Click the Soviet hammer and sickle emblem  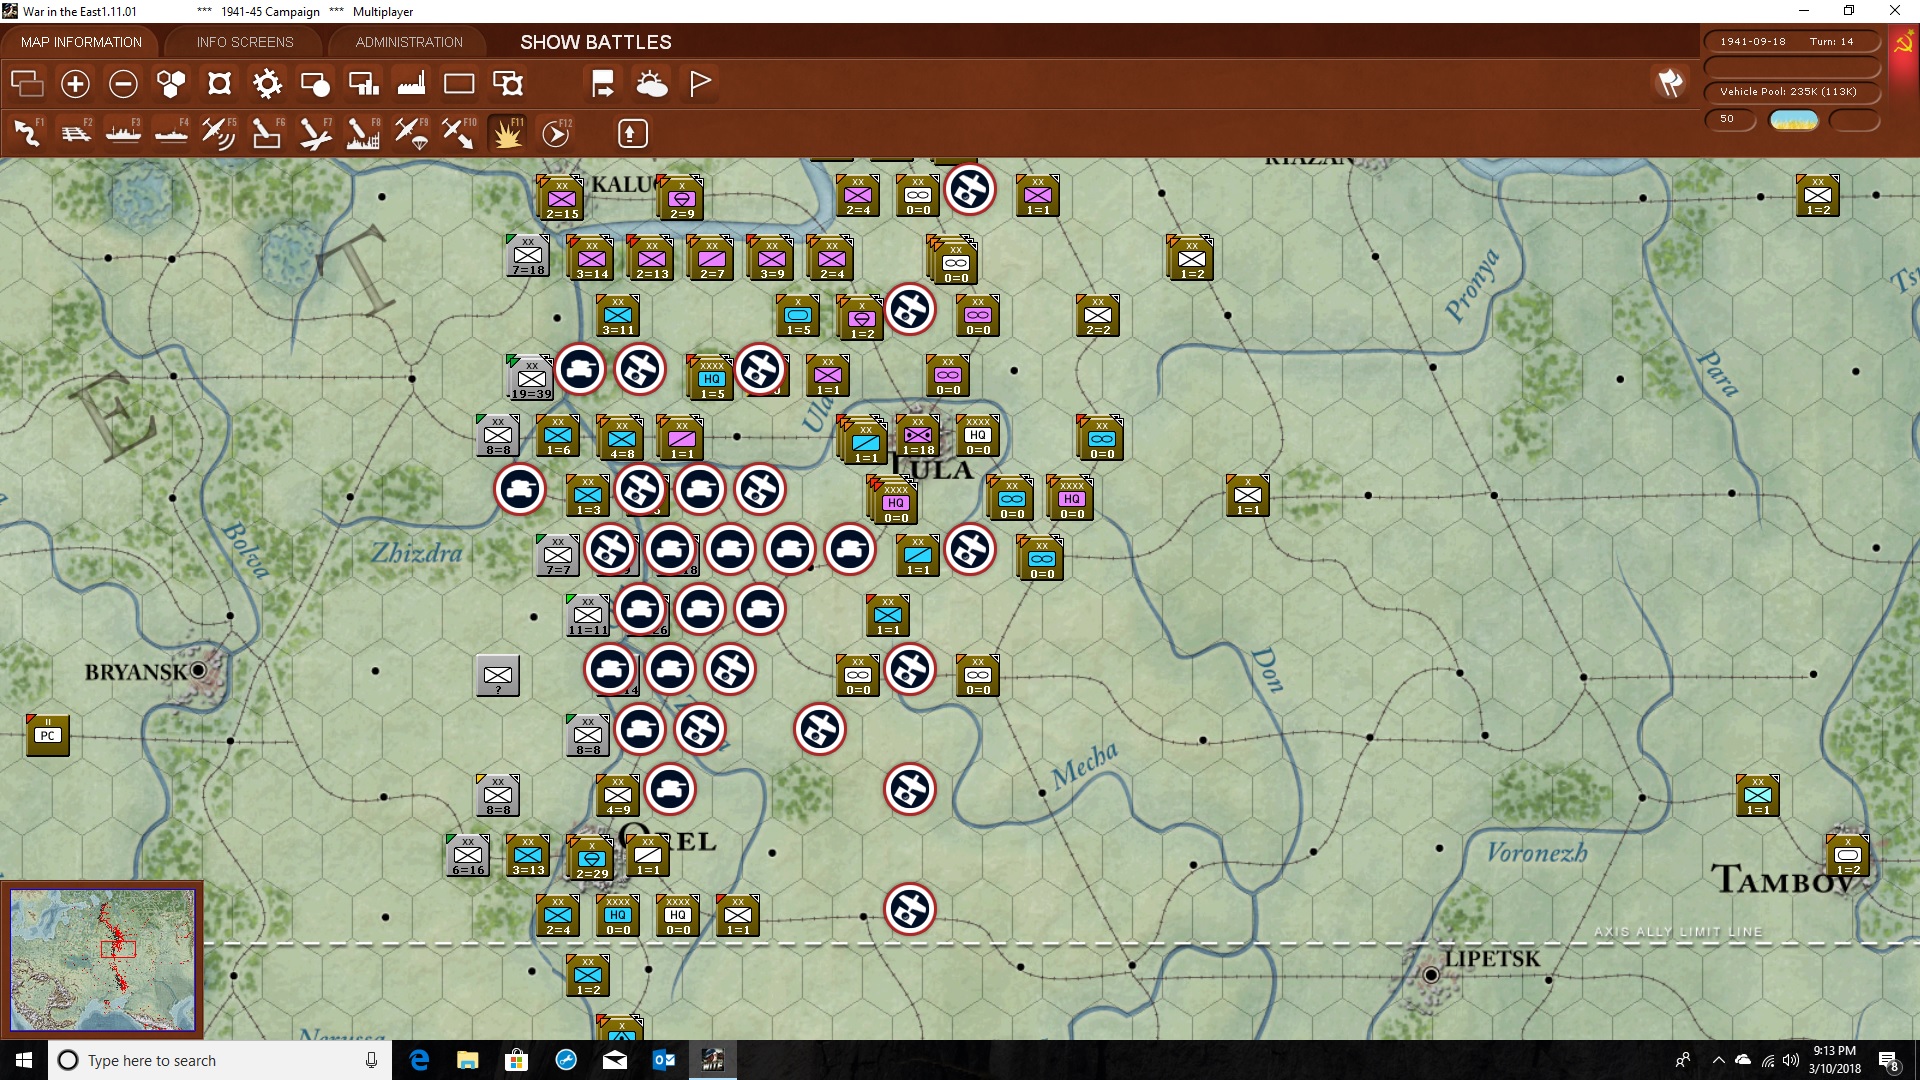click(x=1903, y=42)
